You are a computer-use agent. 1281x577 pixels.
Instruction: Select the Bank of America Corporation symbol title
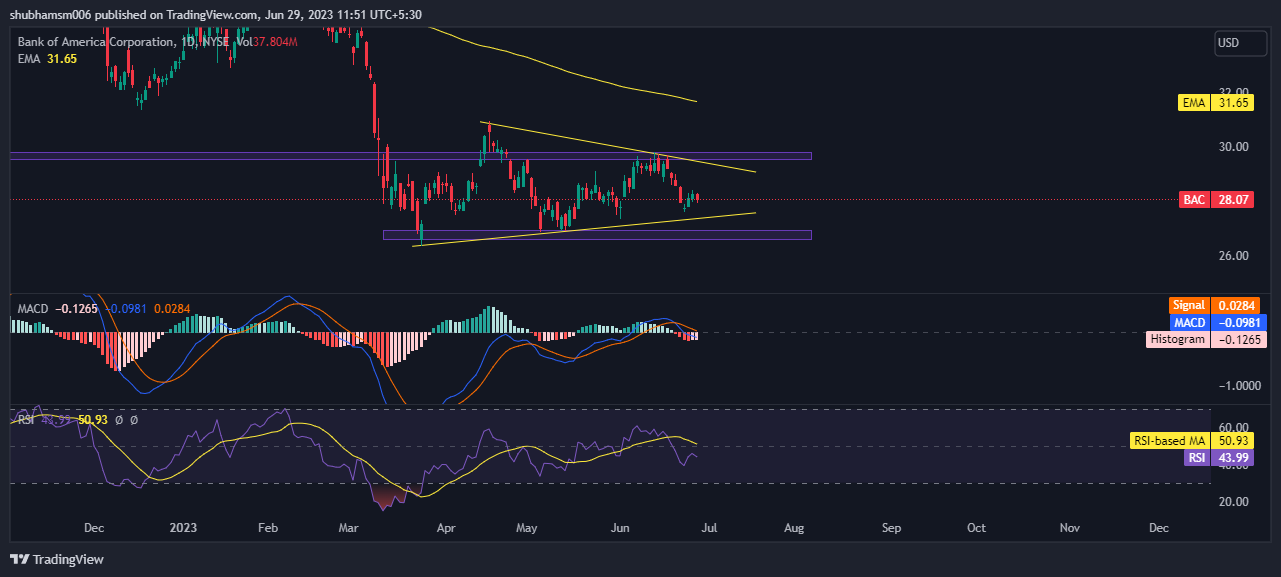(95, 42)
